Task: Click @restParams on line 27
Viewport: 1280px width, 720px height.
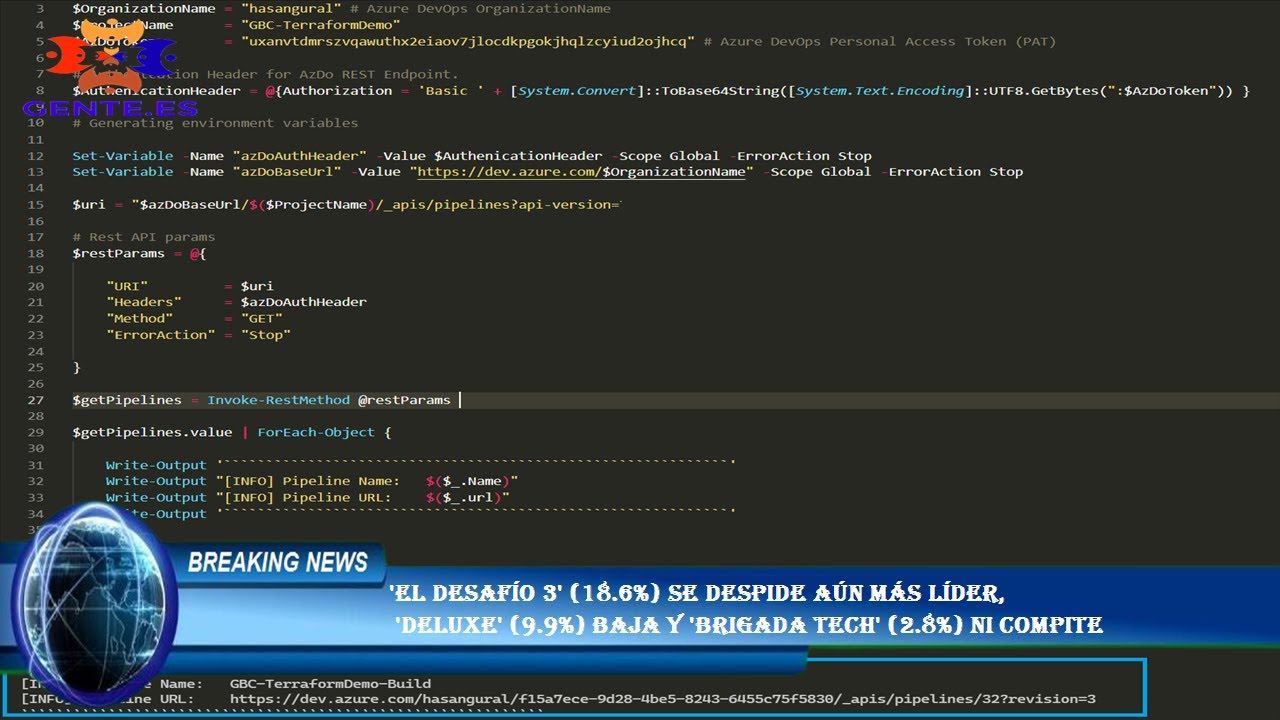Action: [x=404, y=400]
